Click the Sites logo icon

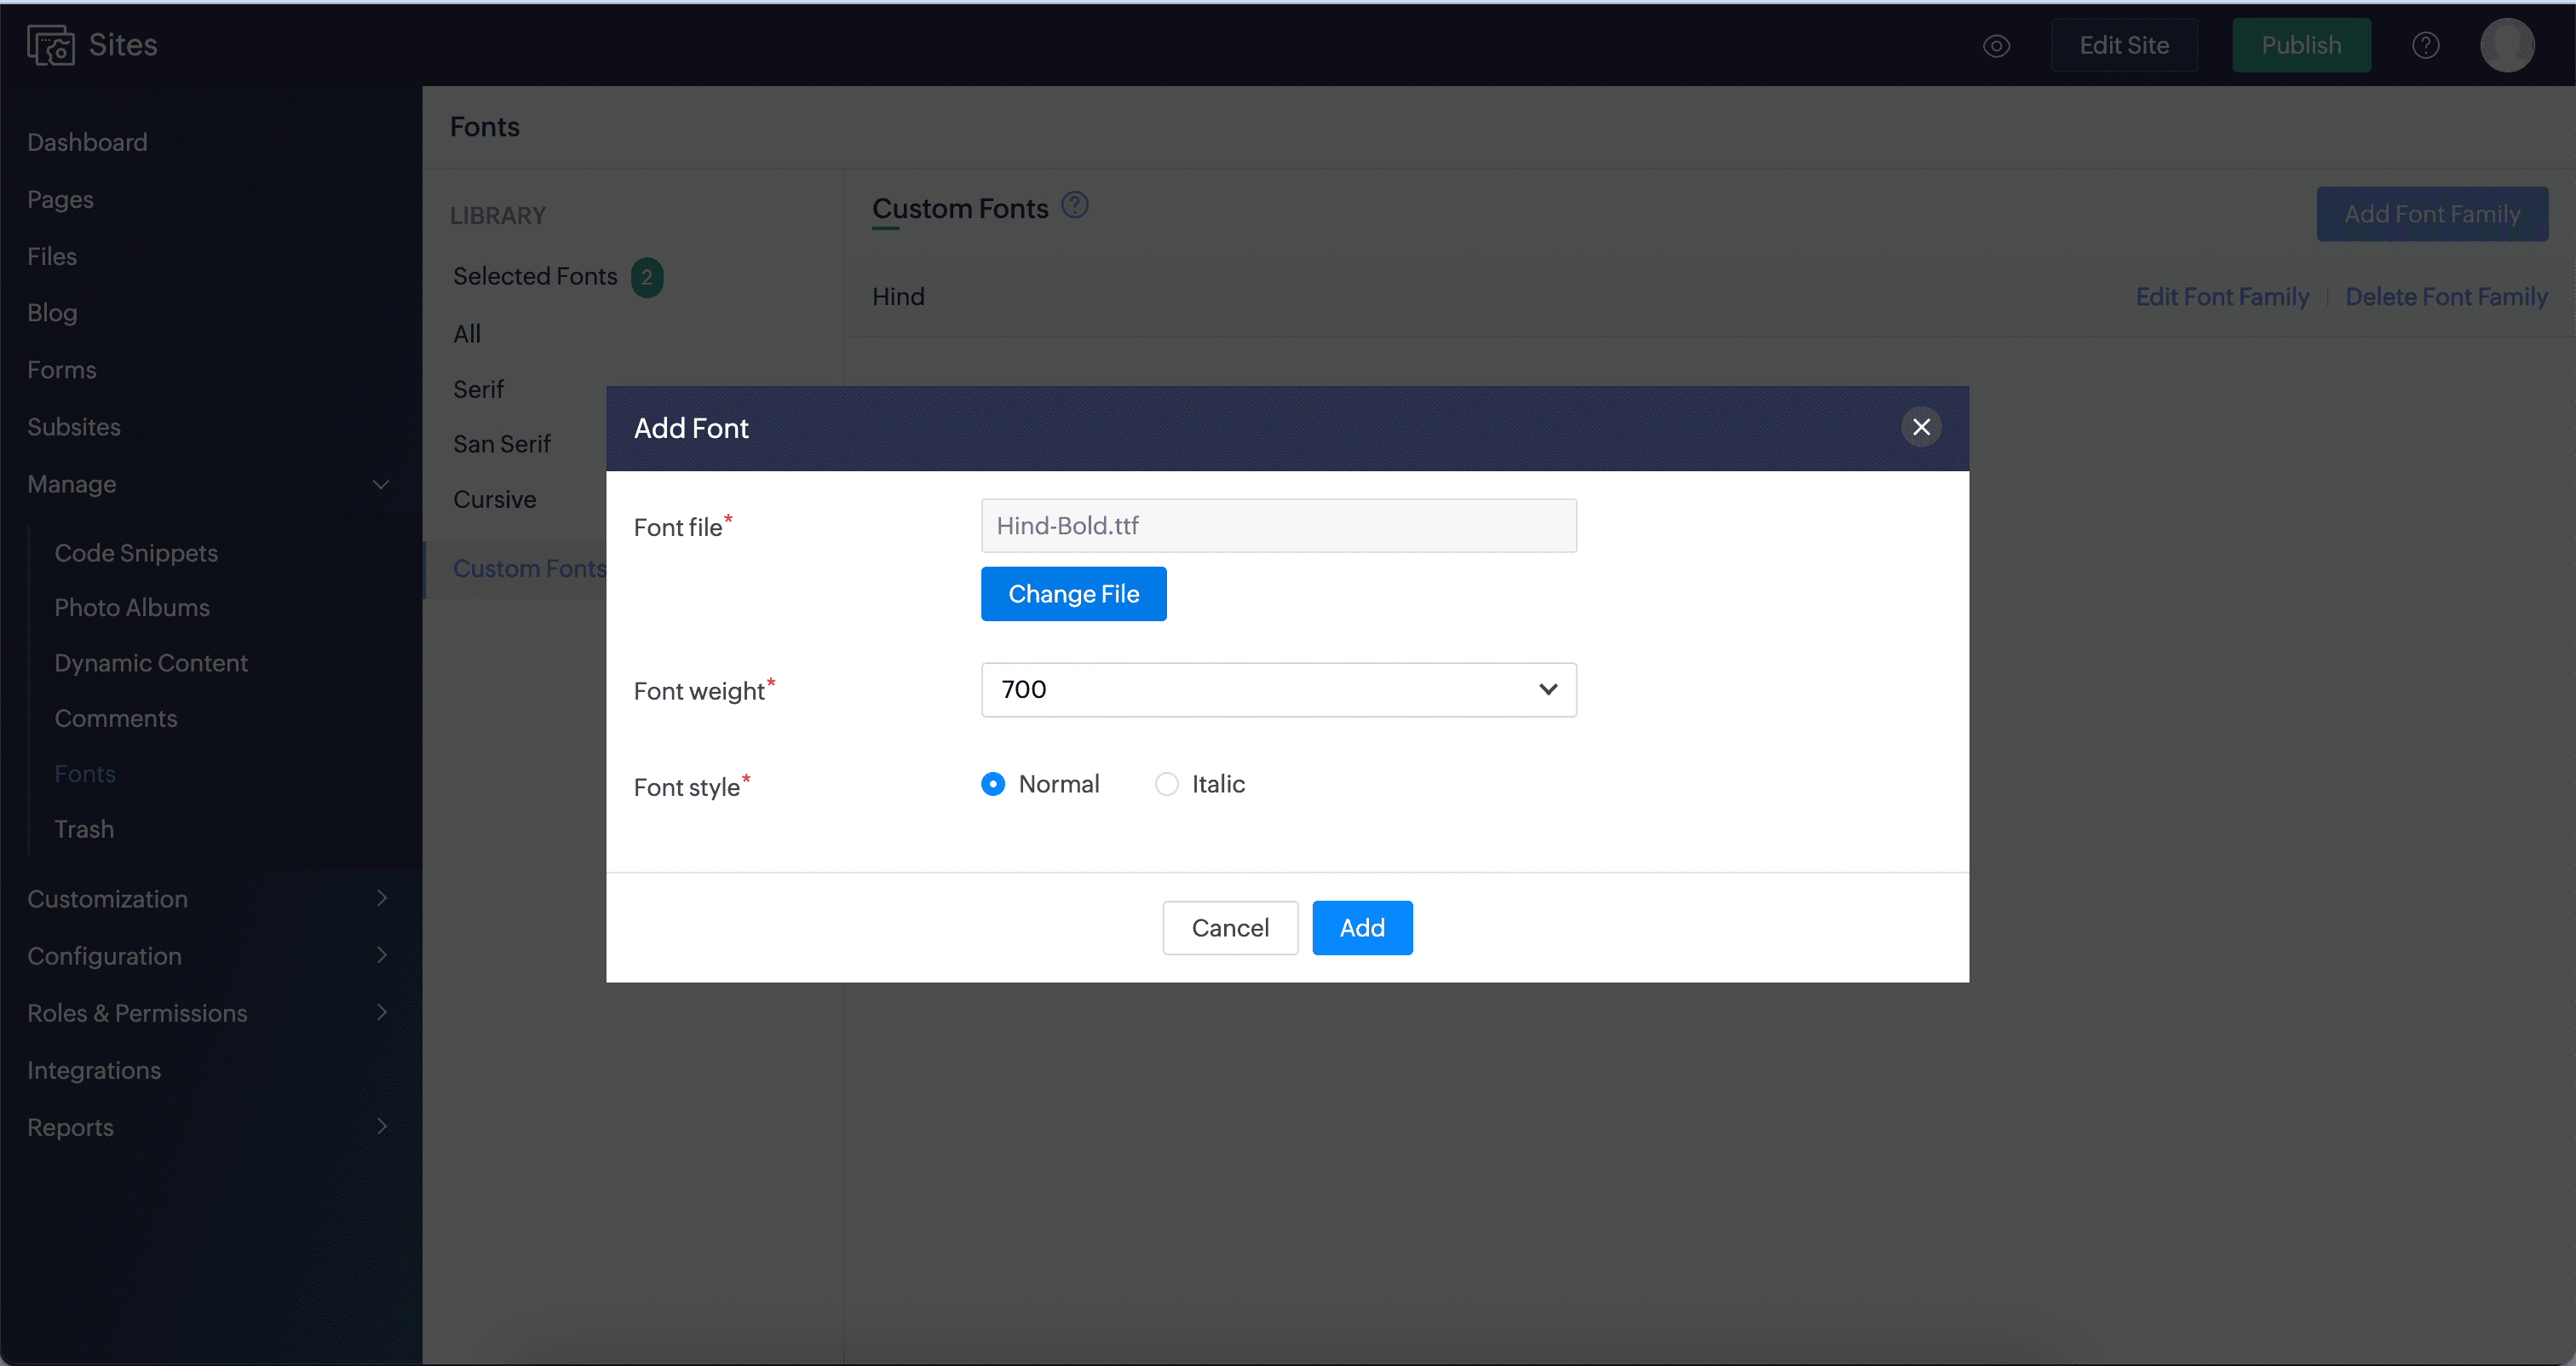pyautogui.click(x=50, y=46)
